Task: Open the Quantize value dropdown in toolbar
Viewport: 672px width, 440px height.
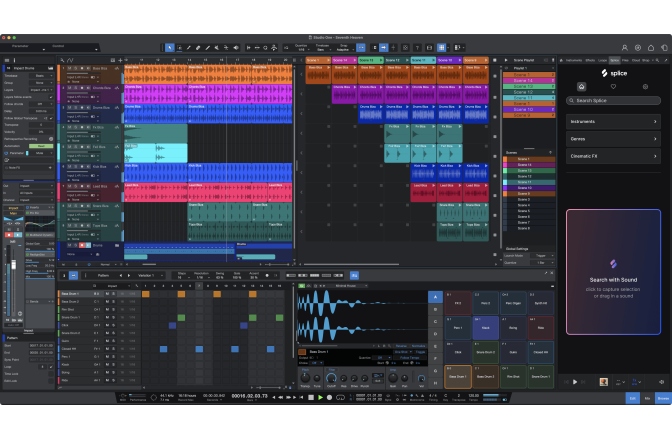Action: 301,50
